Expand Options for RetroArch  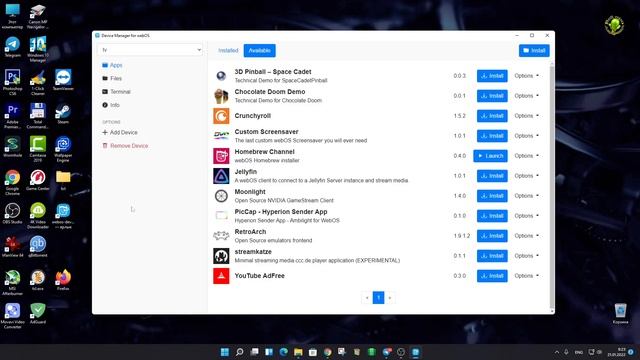pos(526,236)
